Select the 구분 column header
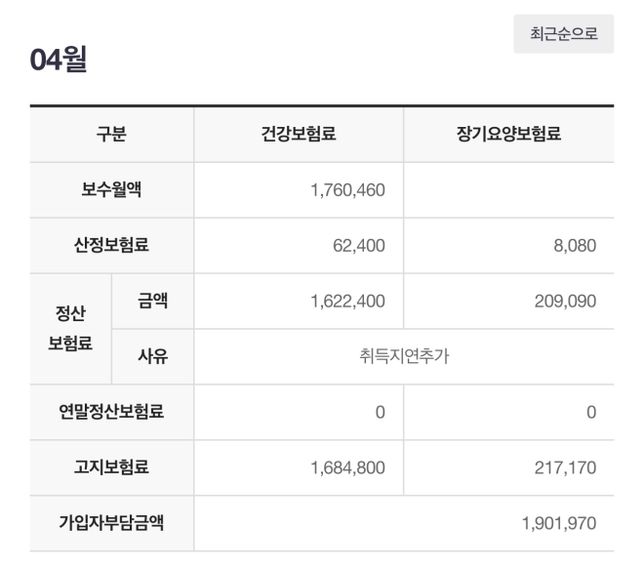Image resolution: width=644 pixels, height=567 pixels. point(111,134)
